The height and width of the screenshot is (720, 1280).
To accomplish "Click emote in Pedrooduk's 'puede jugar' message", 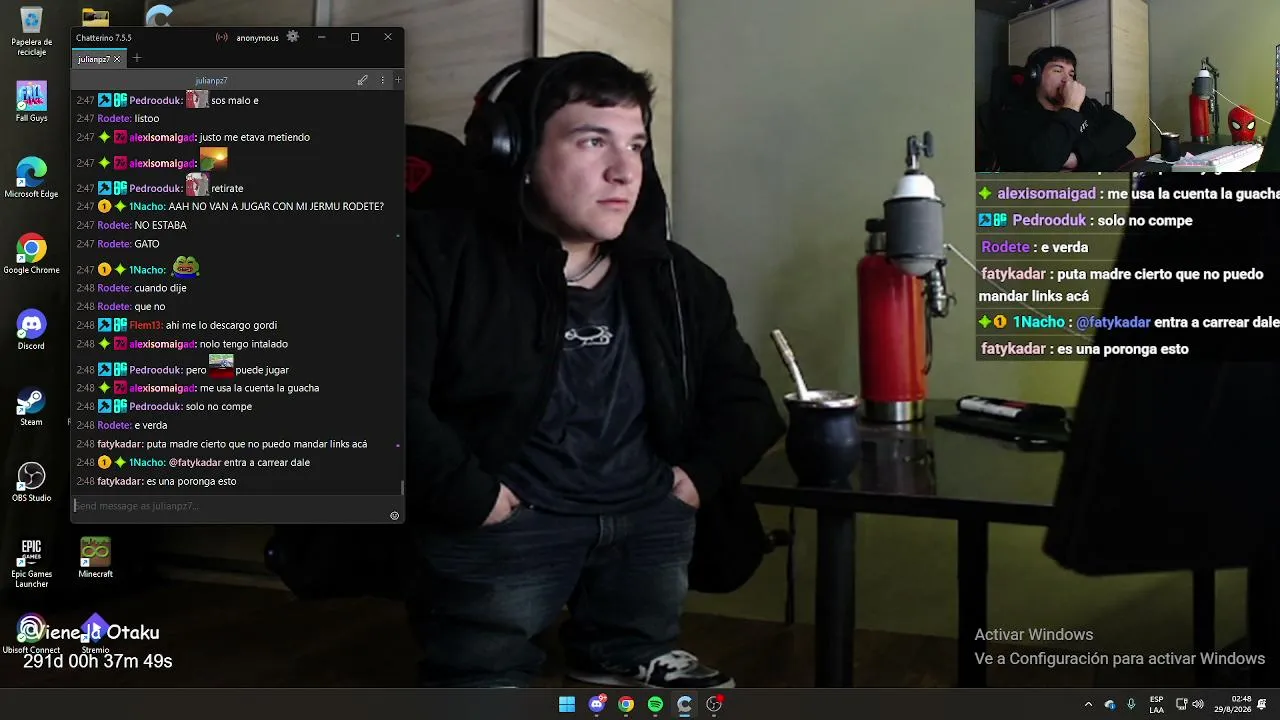I will click(x=221, y=366).
